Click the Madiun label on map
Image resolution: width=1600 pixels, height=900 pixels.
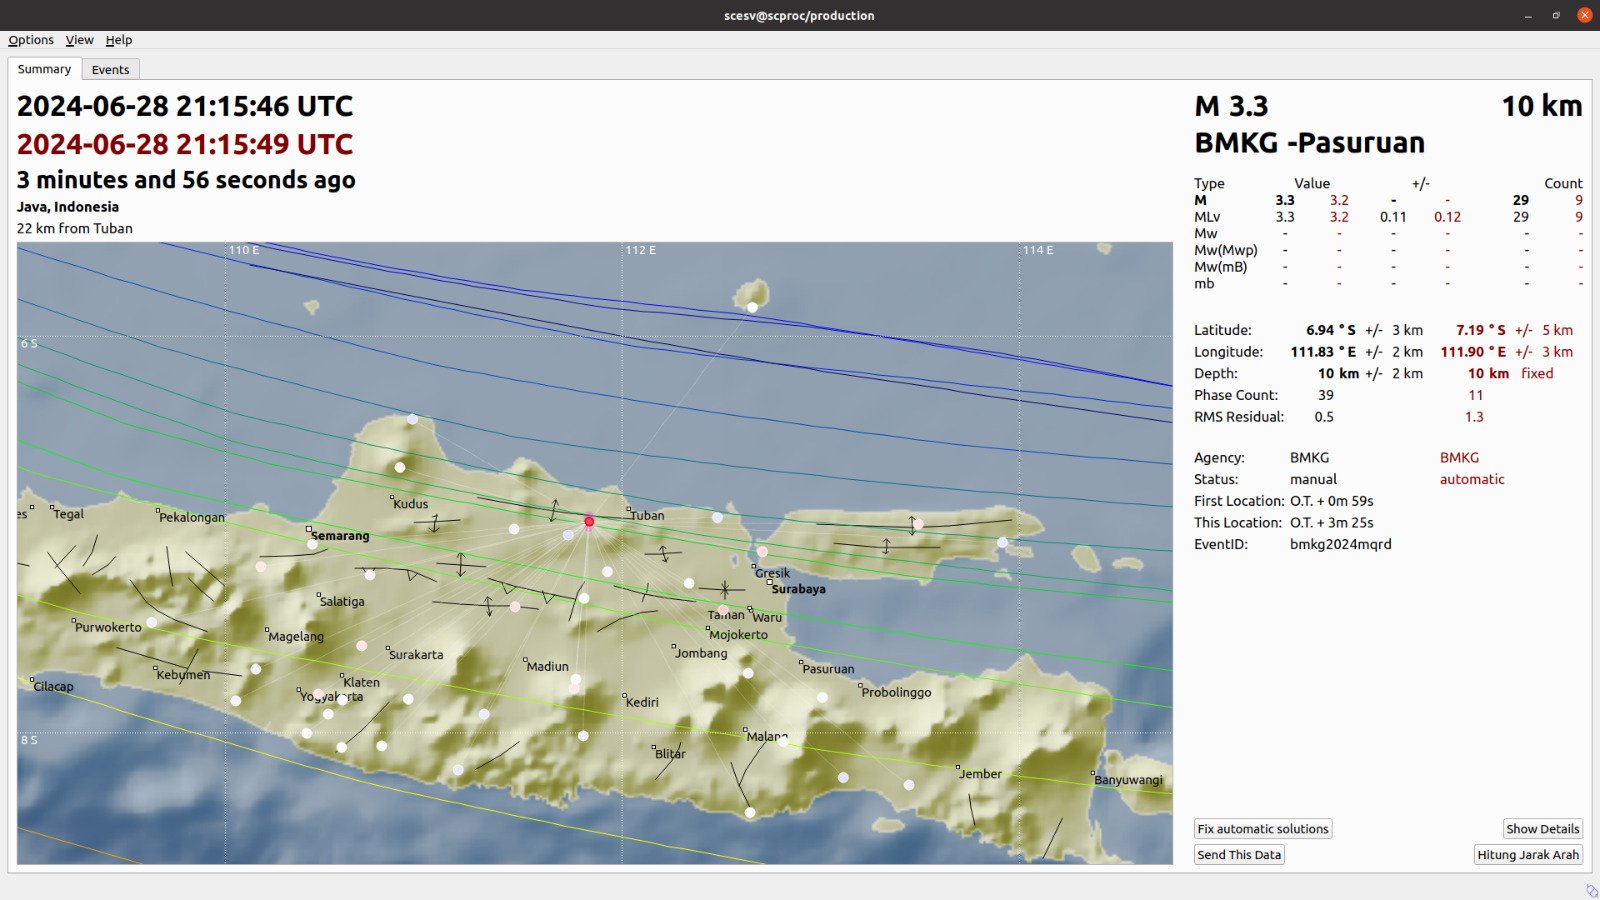point(547,666)
